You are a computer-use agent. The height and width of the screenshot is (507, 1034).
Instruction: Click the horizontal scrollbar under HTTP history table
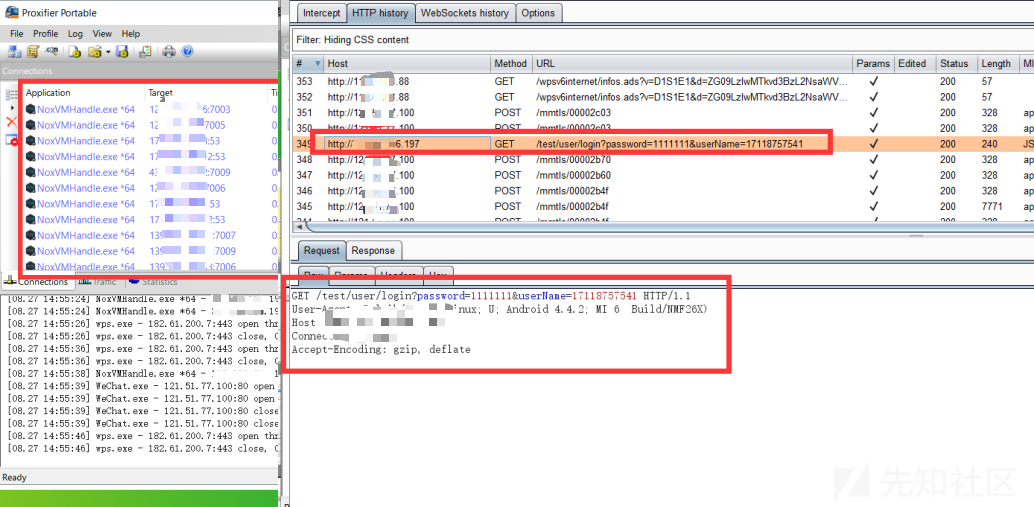600,226
